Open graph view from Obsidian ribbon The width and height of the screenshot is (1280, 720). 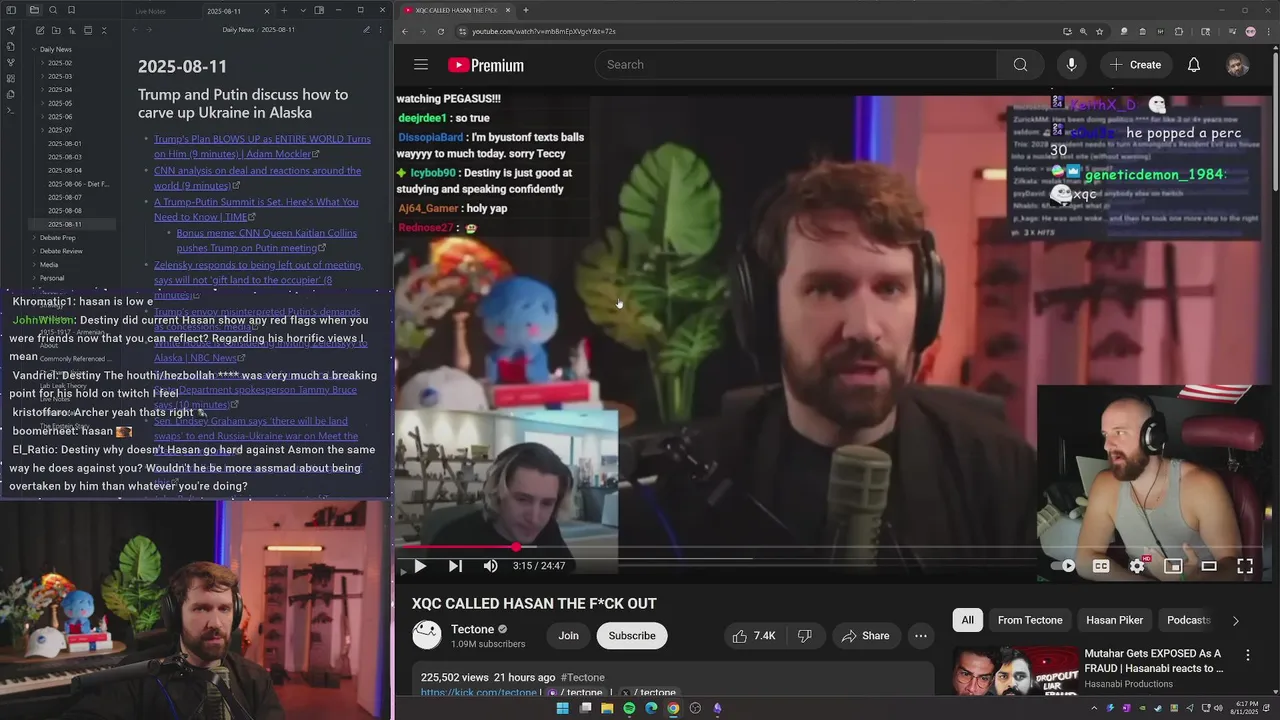[x=11, y=62]
